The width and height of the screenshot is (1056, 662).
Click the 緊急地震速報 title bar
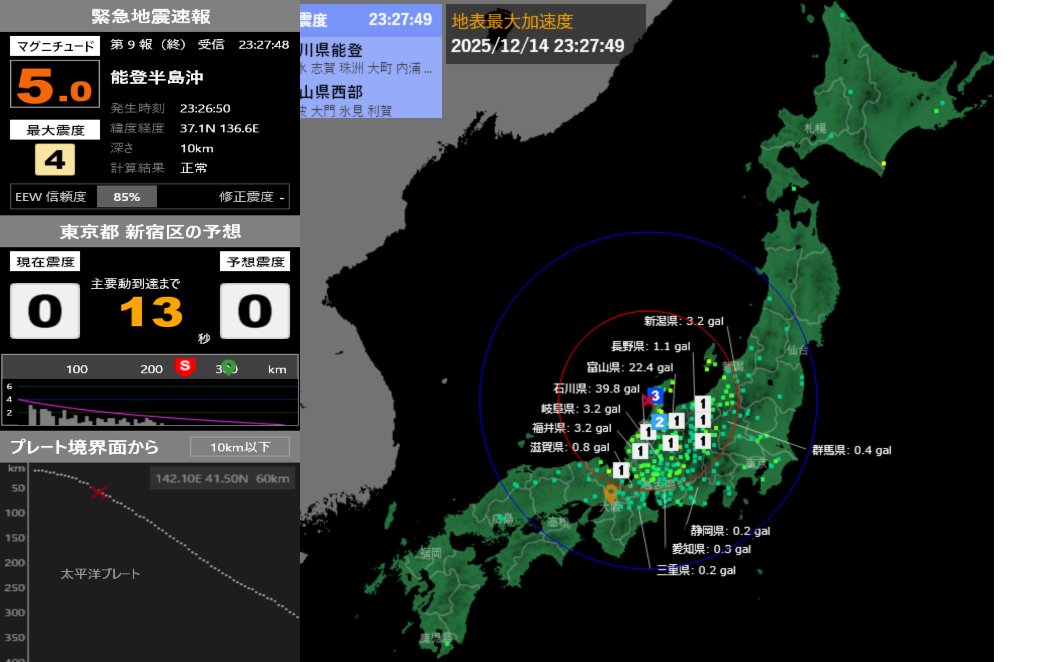149,16
